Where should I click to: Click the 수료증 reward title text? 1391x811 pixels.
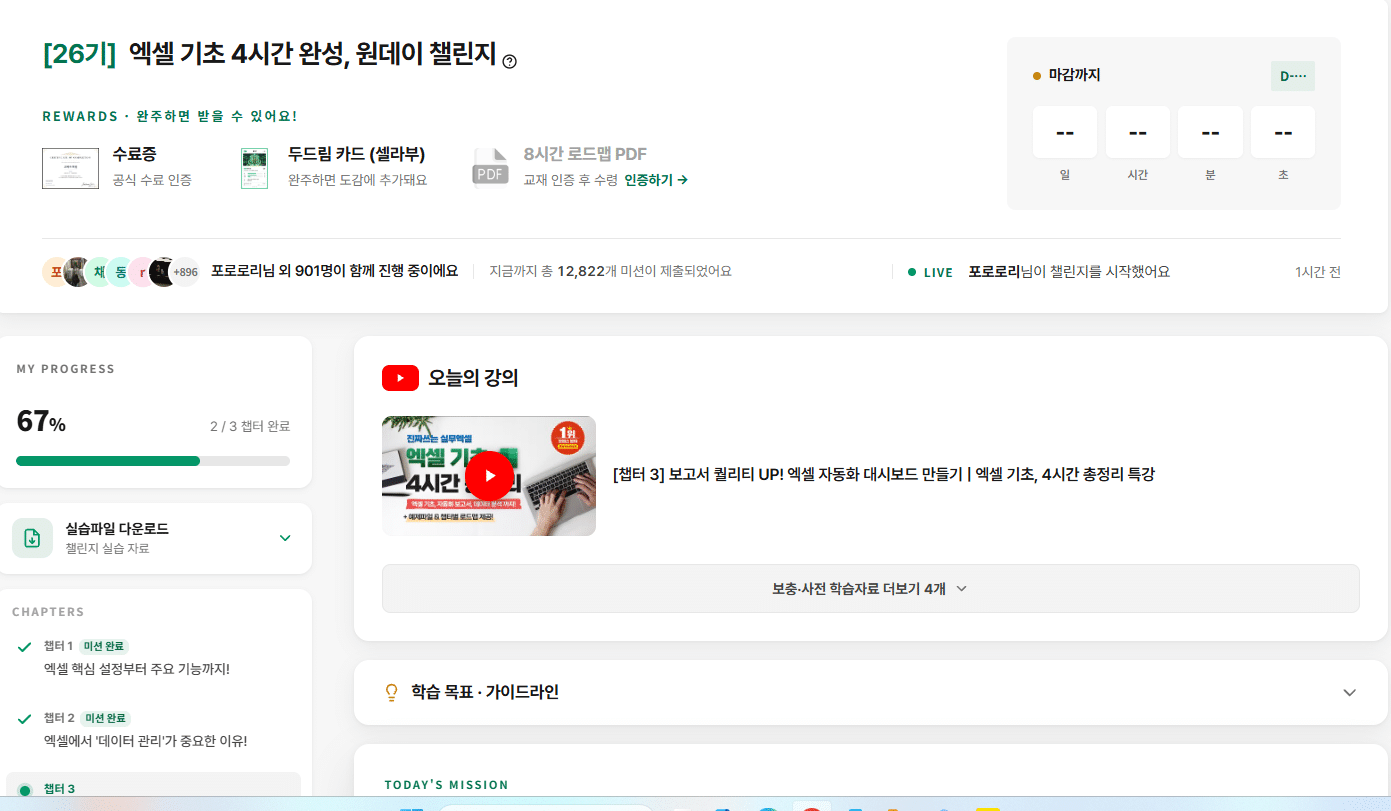point(134,154)
